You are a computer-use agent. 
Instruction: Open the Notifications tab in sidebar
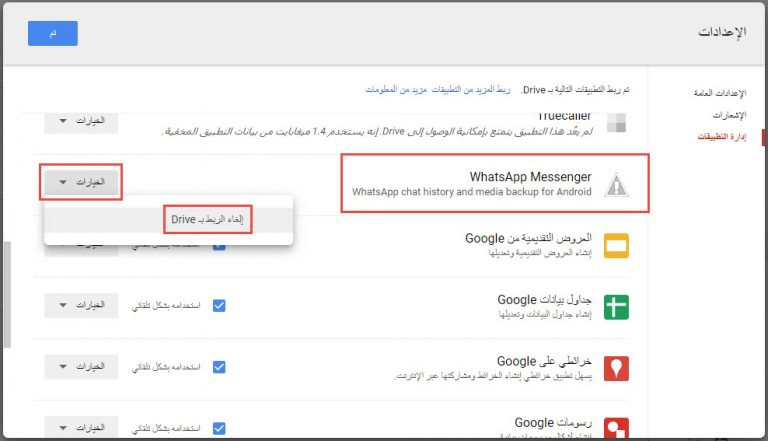pos(729,115)
